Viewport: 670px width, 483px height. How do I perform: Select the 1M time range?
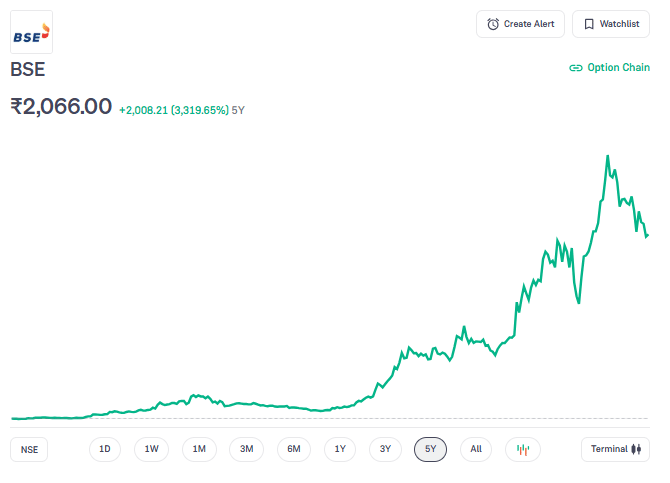click(x=199, y=449)
